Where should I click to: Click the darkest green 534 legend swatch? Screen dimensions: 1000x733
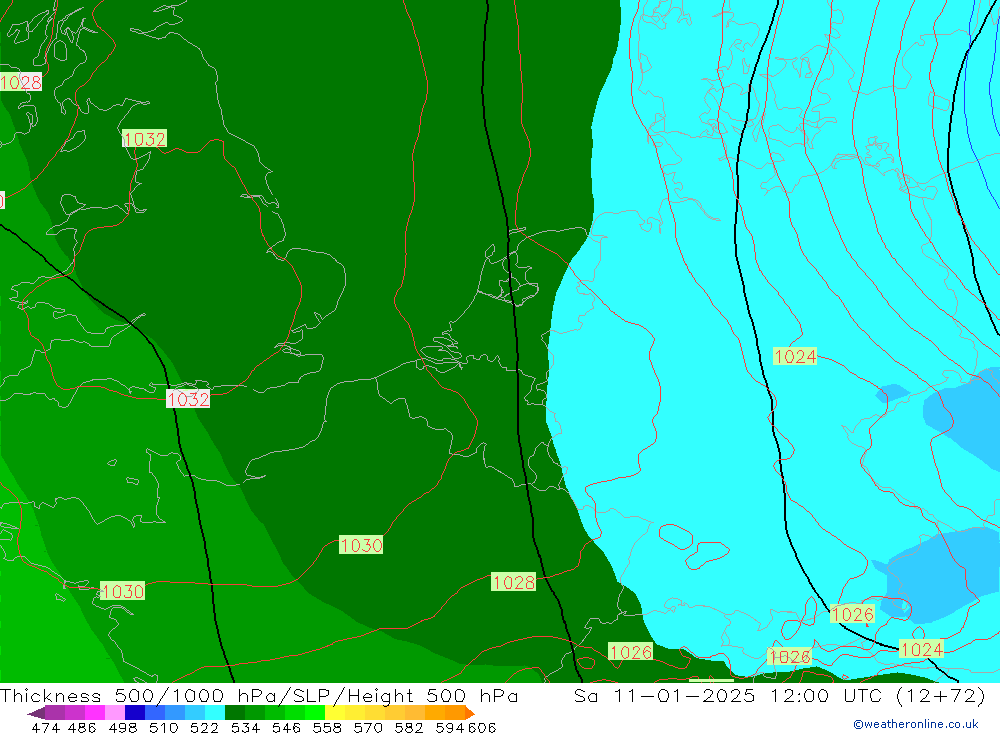[x=235, y=713]
